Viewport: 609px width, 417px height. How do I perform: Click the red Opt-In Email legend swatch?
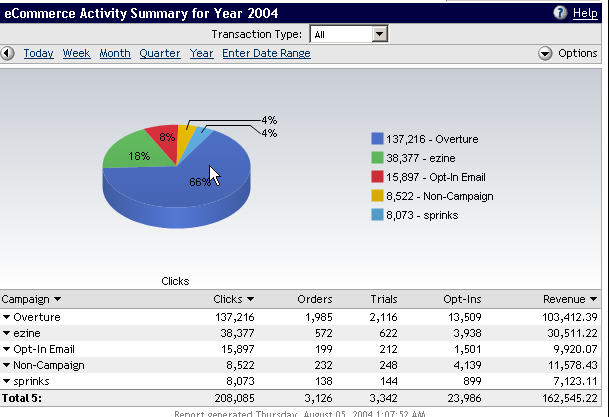pyautogui.click(x=377, y=177)
